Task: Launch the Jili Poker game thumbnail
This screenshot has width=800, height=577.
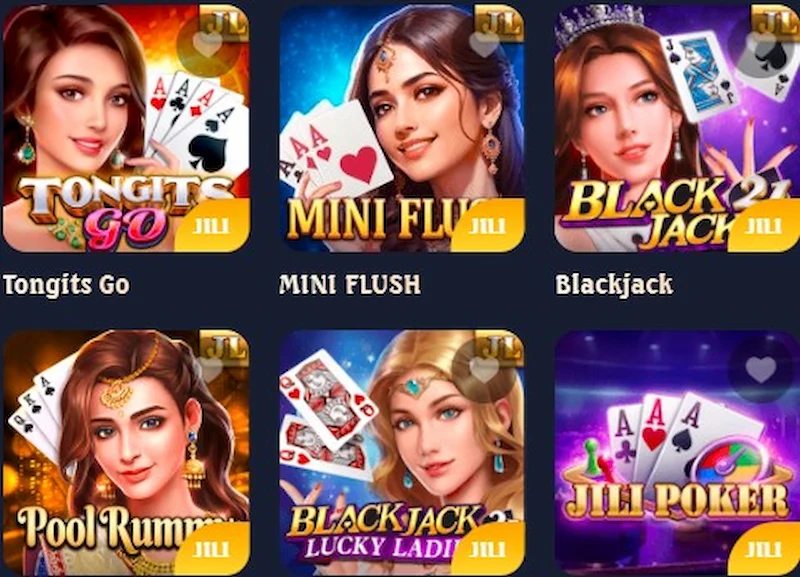Action: [x=677, y=453]
